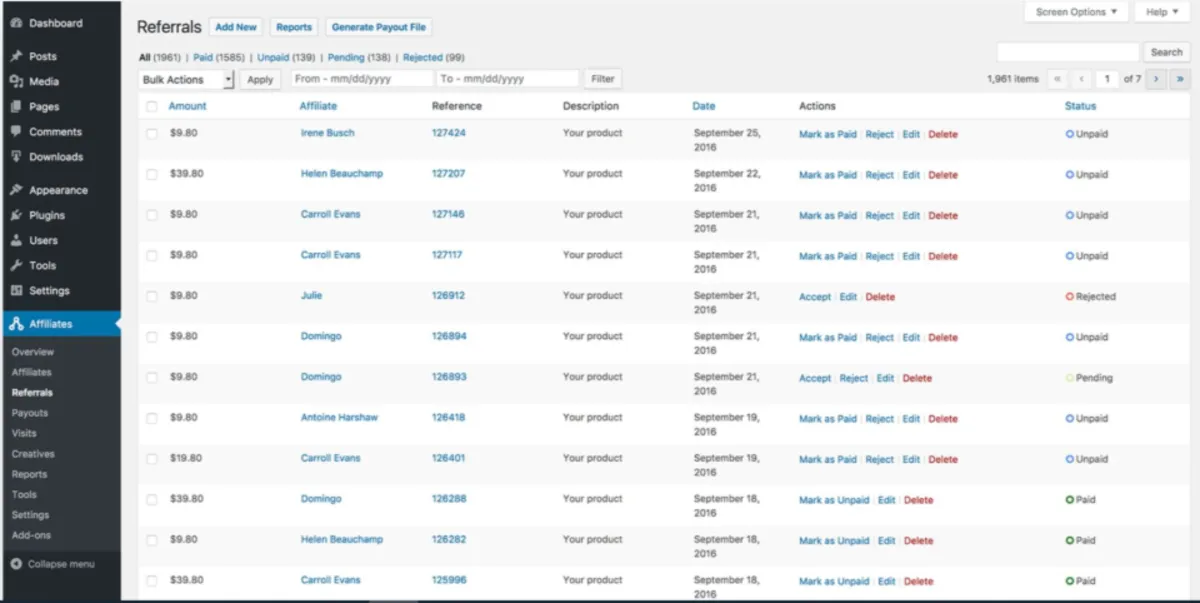Image resolution: width=1200 pixels, height=603 pixels.
Task: Click the Filter date button
Action: tap(603, 79)
